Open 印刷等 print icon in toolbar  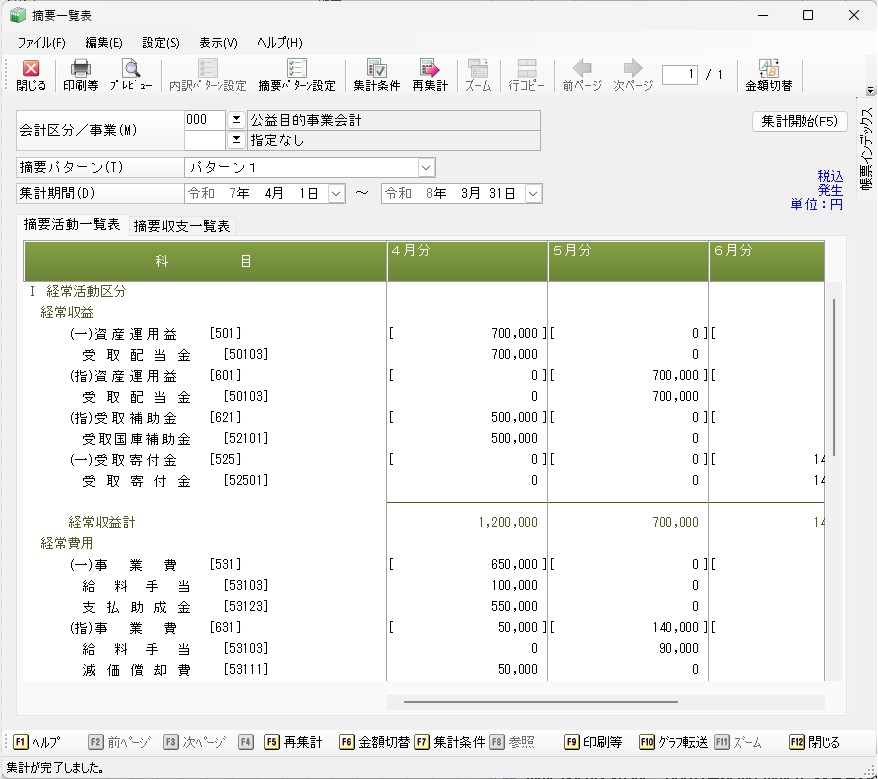click(80, 75)
